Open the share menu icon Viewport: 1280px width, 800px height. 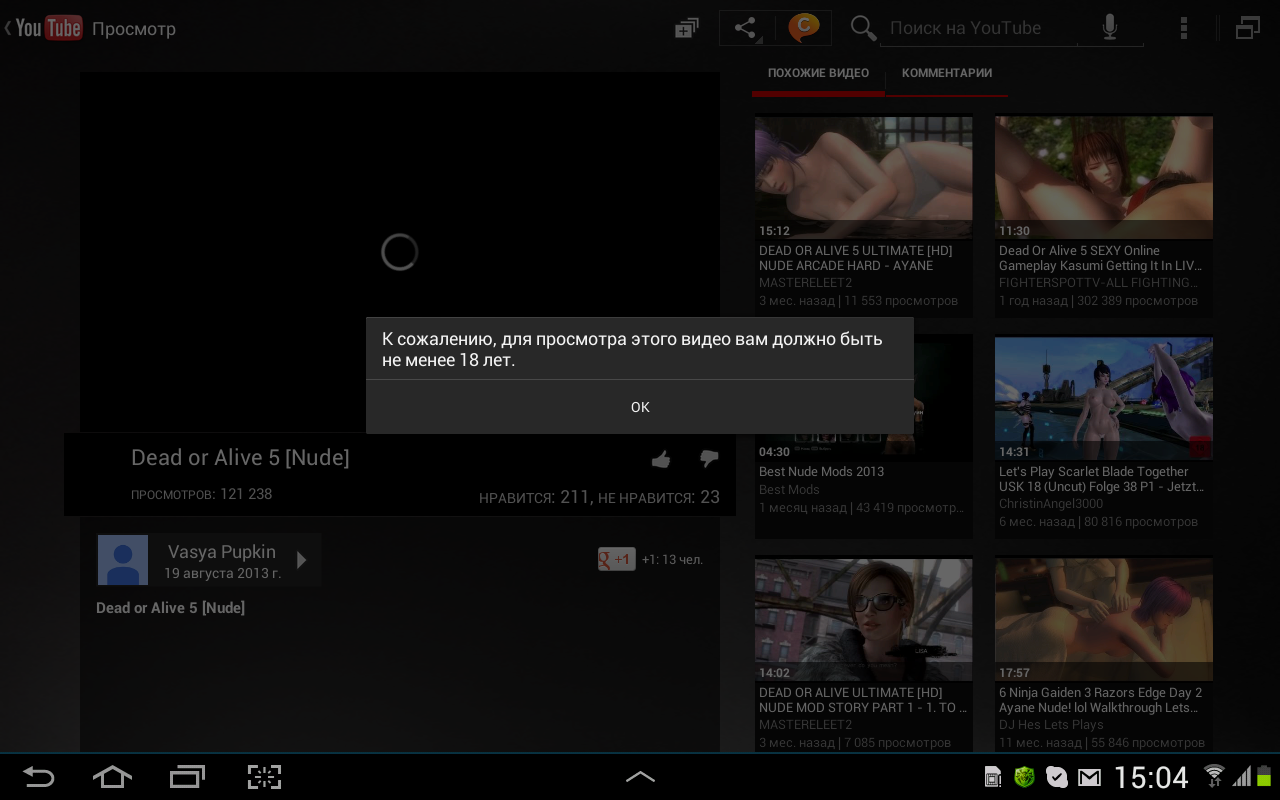(746, 28)
